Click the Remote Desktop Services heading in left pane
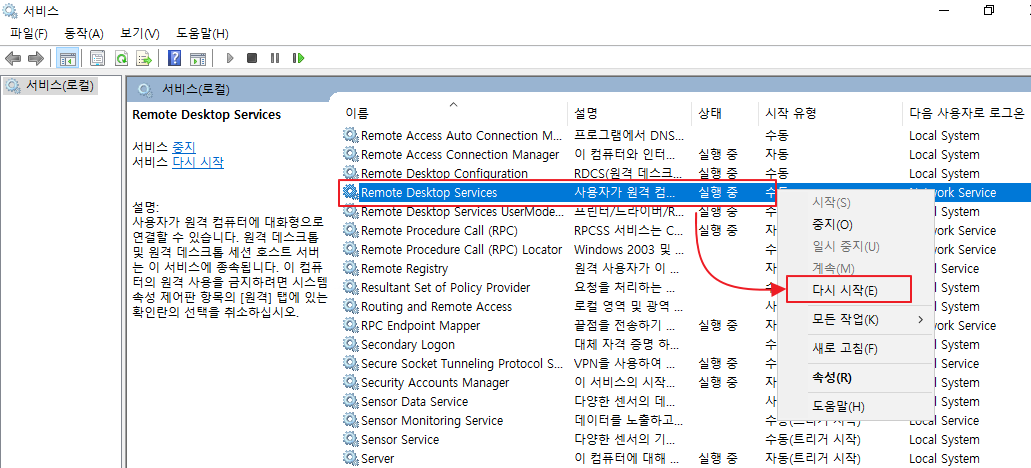1031x468 pixels. pyautogui.click(x=206, y=114)
